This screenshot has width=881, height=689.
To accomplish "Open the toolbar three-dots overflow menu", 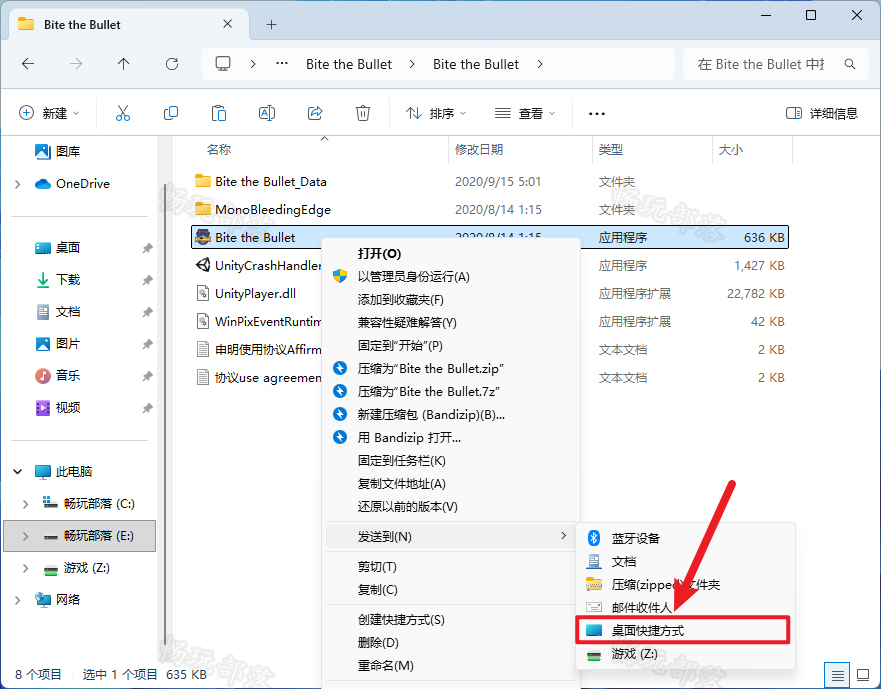I will [597, 114].
